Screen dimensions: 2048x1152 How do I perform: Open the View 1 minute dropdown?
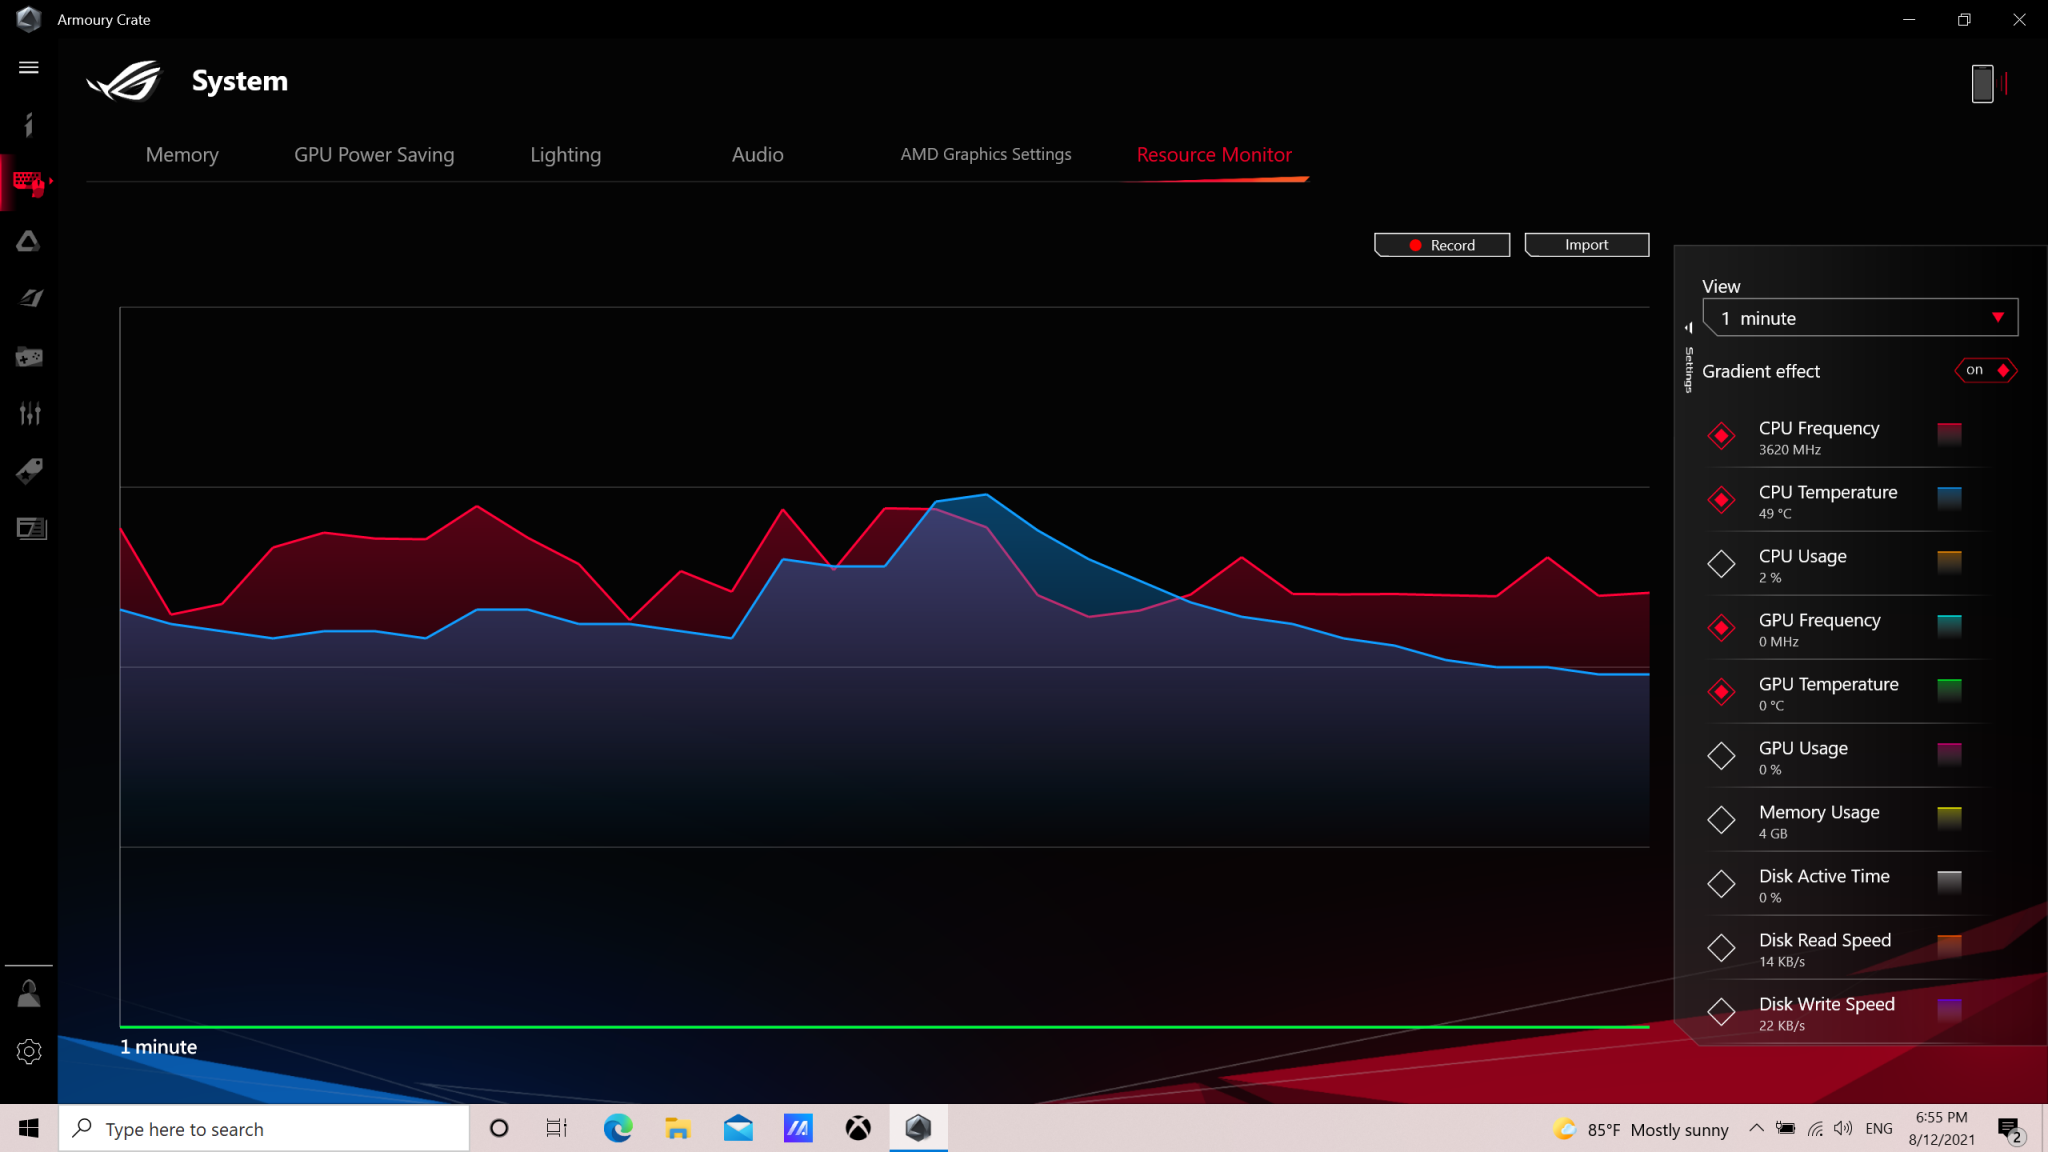(x=1860, y=318)
